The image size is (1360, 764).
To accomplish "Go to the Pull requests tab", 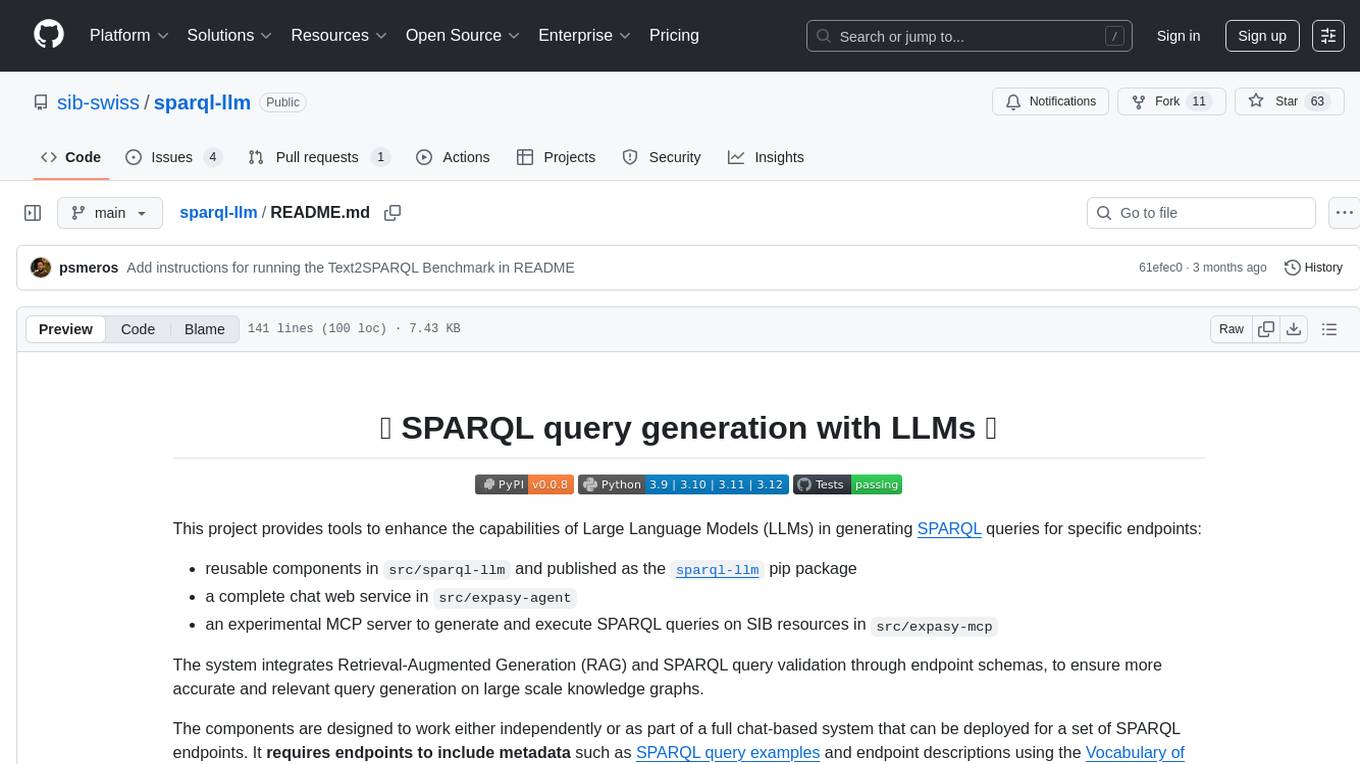I will click(317, 157).
